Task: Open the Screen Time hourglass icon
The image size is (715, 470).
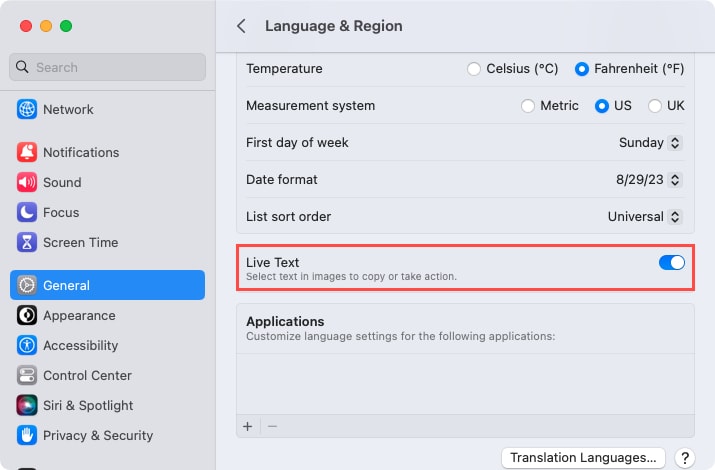Action: [27, 243]
